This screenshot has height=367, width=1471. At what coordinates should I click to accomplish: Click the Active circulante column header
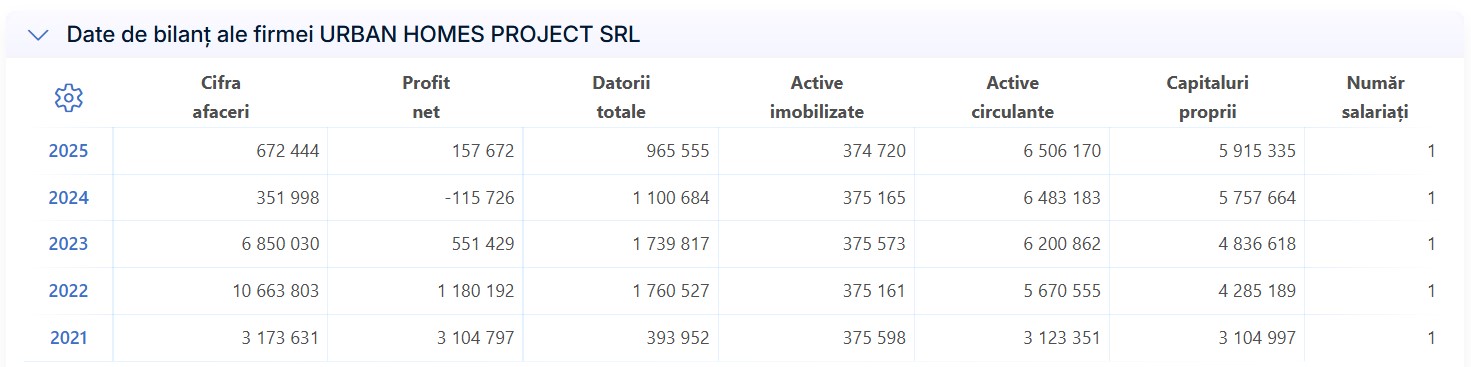(x=1012, y=97)
